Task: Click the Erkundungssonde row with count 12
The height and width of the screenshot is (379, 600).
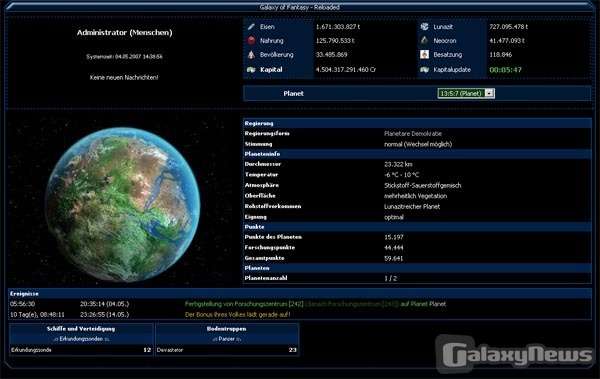Action: [x=81, y=350]
